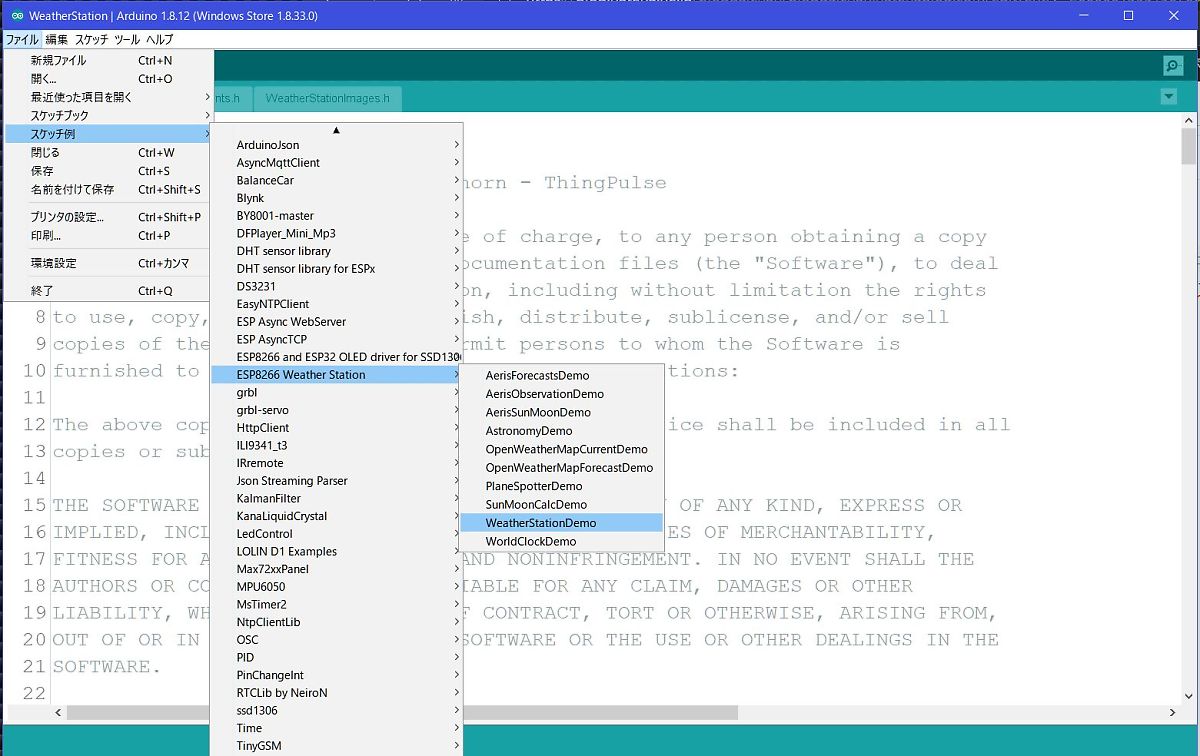Open IRremote examples submenu
1200x756 pixels.
pos(336,463)
